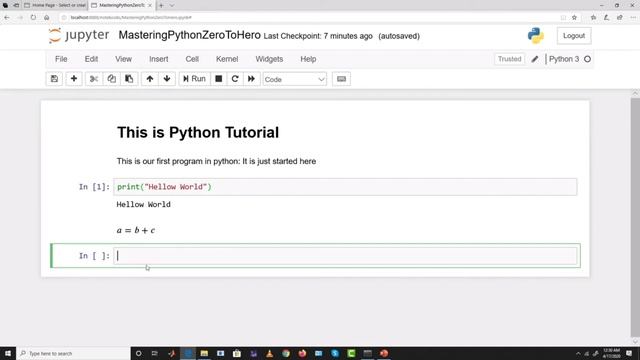Viewport: 640px width, 360px height.
Task: Copy the selected cells
Action: (x=111, y=79)
